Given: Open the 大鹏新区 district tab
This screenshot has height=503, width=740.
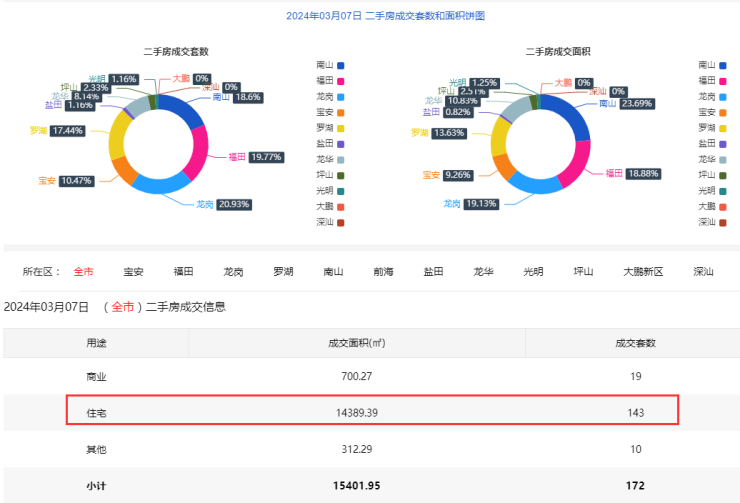Looking at the screenshot, I should (643, 272).
